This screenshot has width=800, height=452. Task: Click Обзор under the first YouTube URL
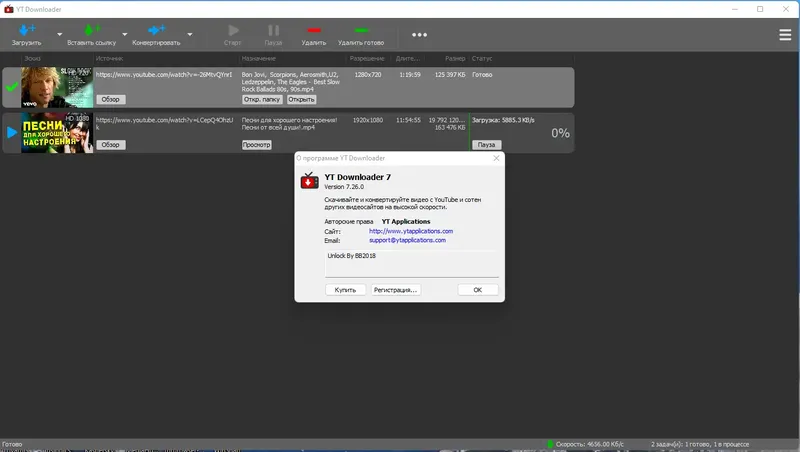(110, 99)
